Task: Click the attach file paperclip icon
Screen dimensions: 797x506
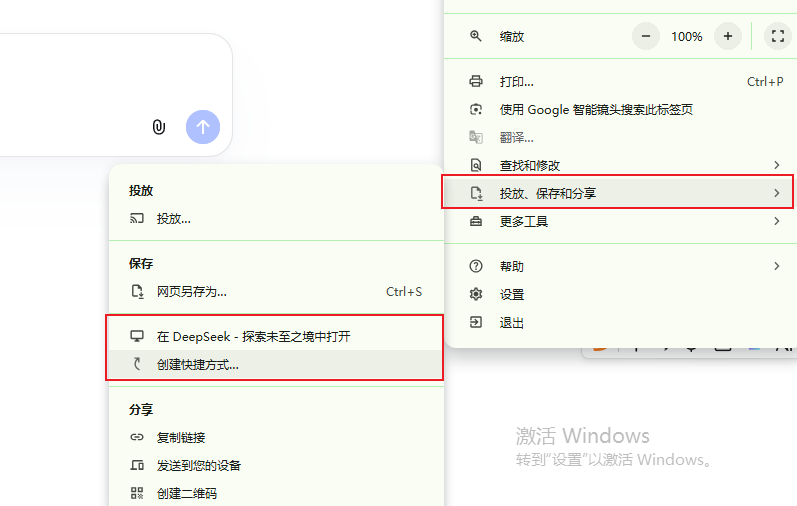Action: click(159, 127)
